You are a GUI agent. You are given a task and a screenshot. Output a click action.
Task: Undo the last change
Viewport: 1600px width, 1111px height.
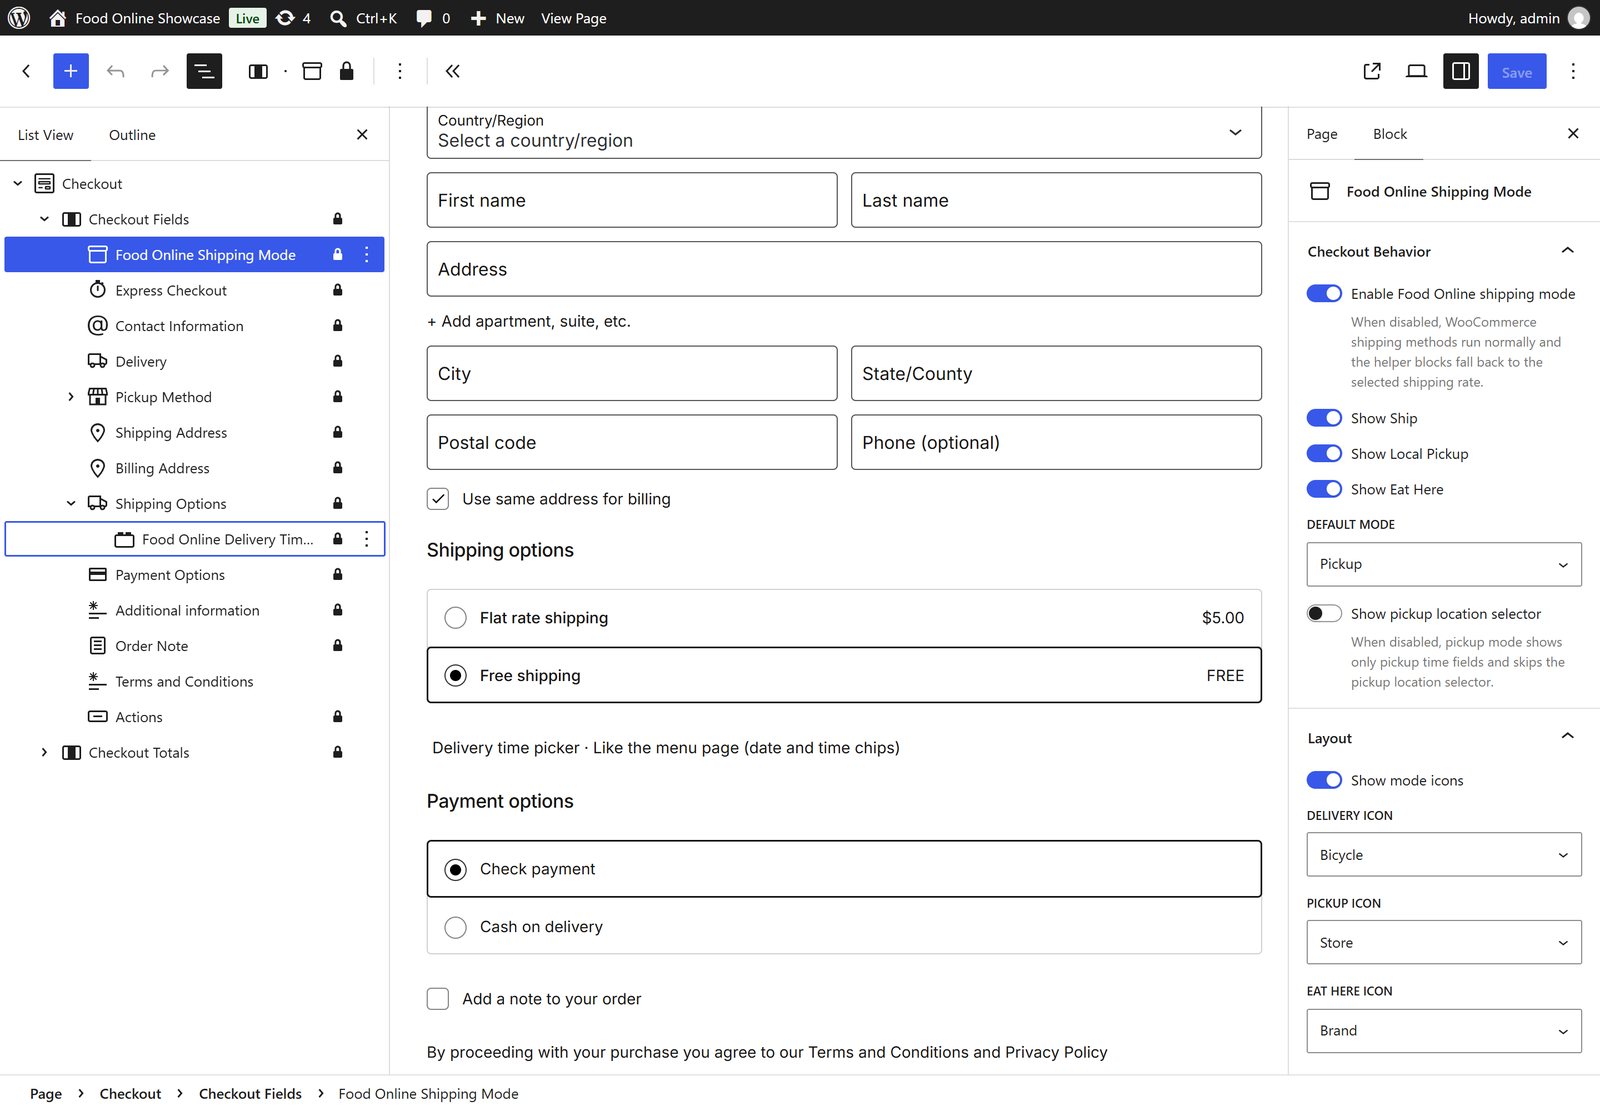click(116, 71)
